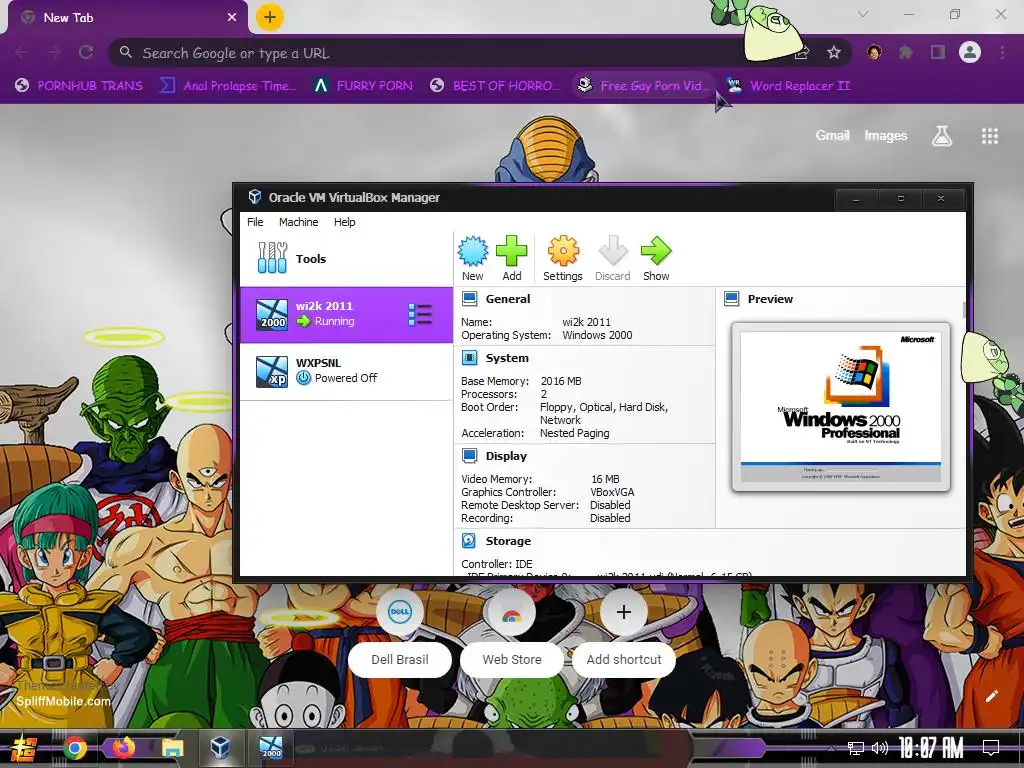Click the Display section monitor icon
This screenshot has height=768, width=1024.
coord(469,456)
